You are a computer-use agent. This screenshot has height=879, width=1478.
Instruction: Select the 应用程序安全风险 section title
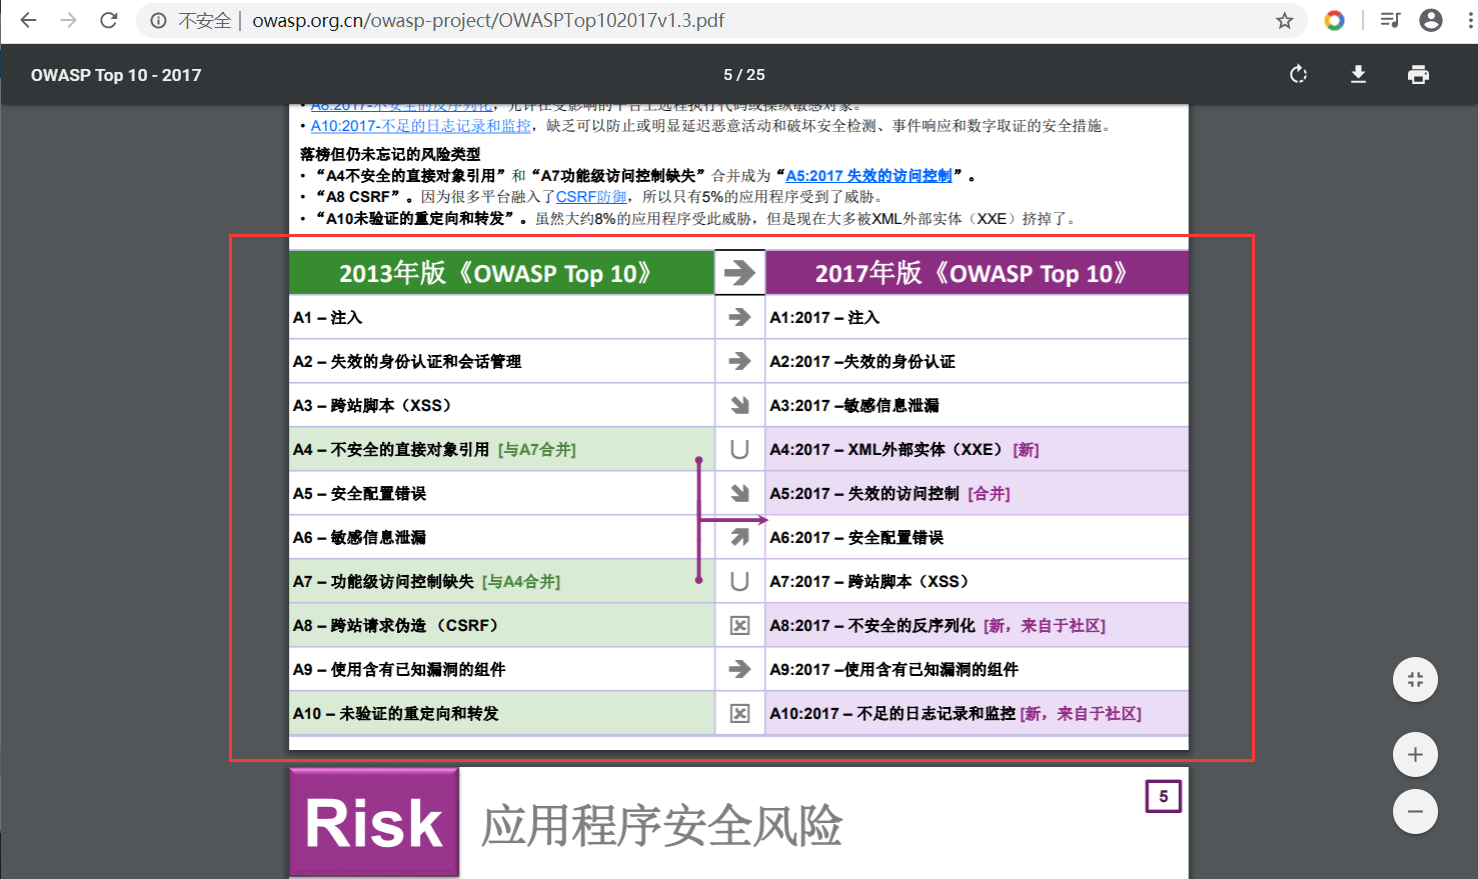click(661, 826)
